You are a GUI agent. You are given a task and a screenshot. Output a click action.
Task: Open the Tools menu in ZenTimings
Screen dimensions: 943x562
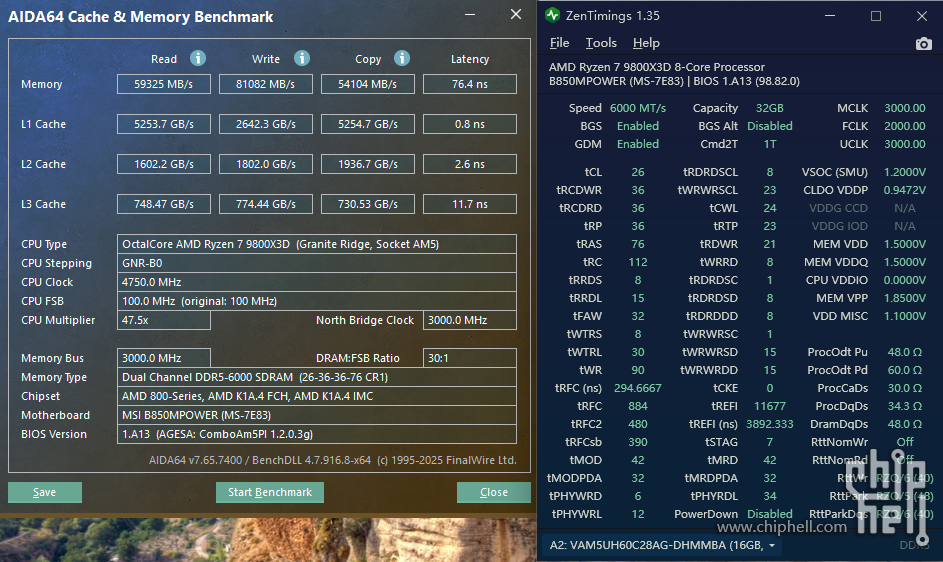[x=601, y=43]
